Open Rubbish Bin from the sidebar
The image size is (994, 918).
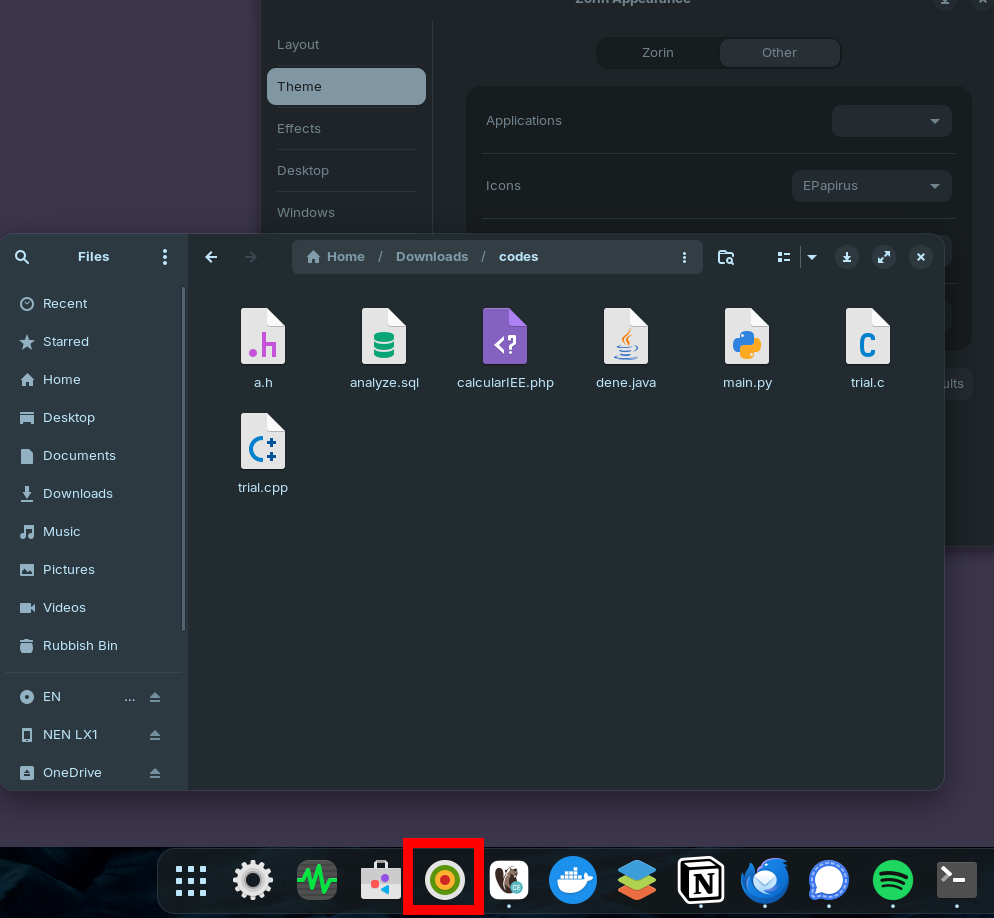click(80, 646)
